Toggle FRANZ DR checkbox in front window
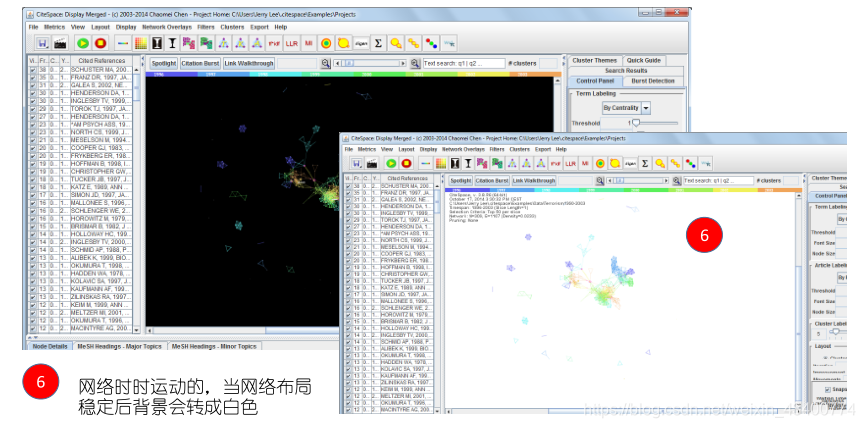The height and width of the screenshot is (428, 865). (x=348, y=194)
